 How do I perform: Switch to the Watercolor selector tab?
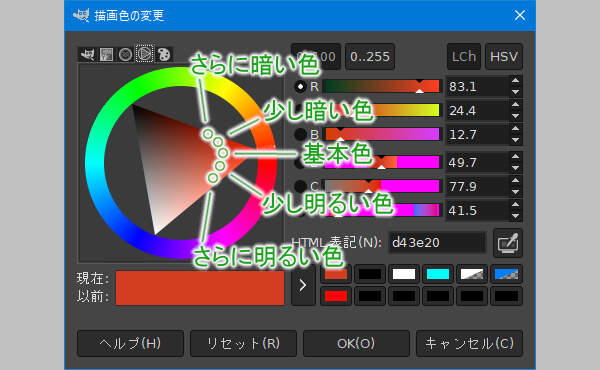[125, 54]
